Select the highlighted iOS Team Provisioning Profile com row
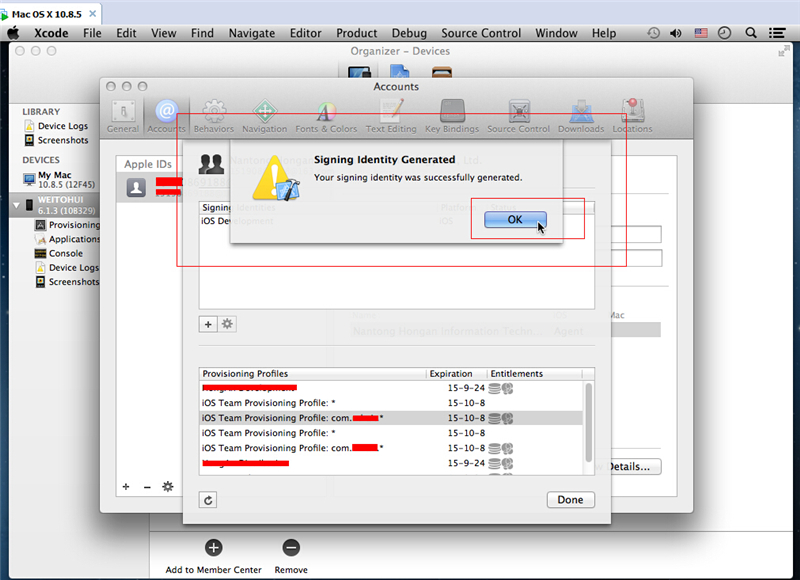800x580 pixels. (x=391, y=418)
